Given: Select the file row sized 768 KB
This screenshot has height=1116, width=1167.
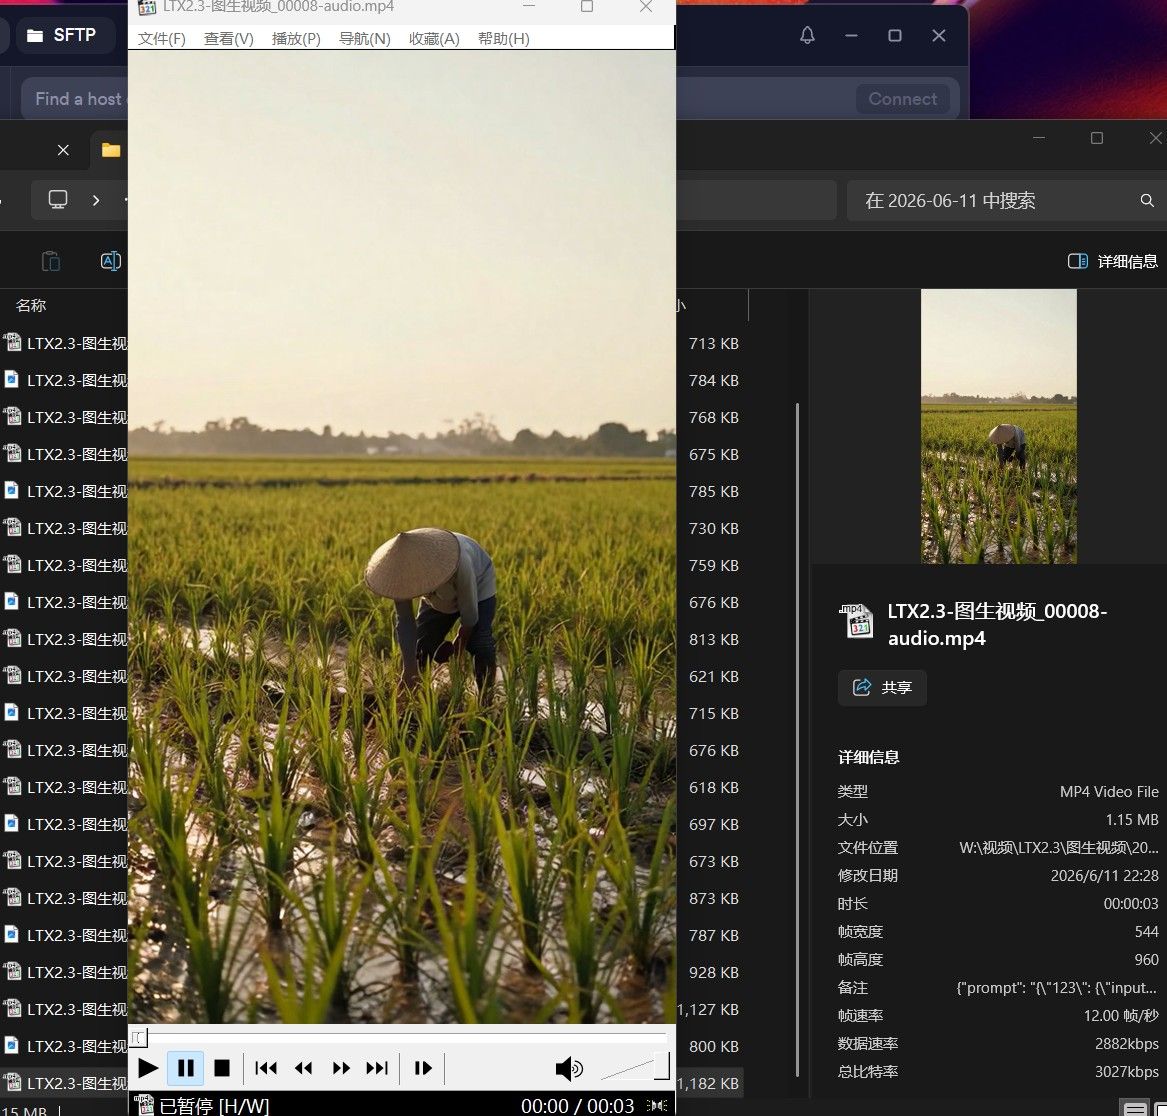Looking at the screenshot, I should click(372, 417).
